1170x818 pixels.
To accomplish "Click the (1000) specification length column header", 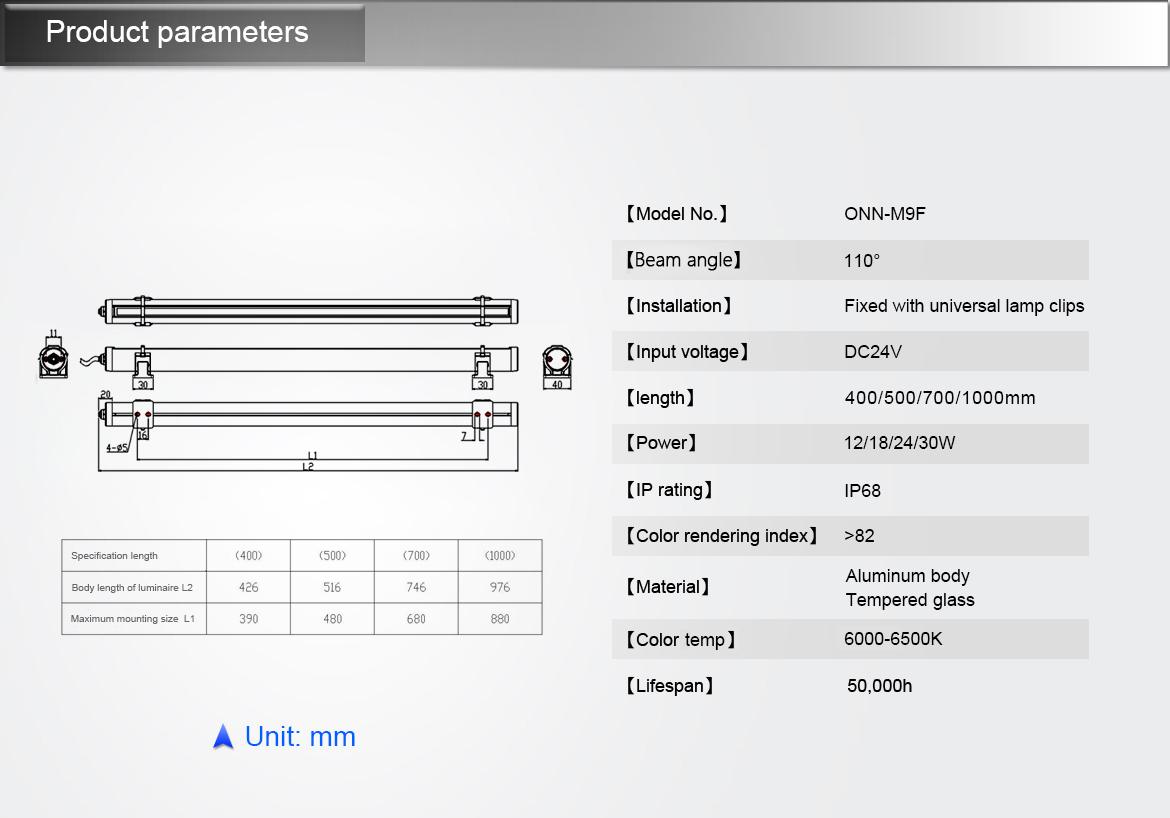I will (x=500, y=556).
